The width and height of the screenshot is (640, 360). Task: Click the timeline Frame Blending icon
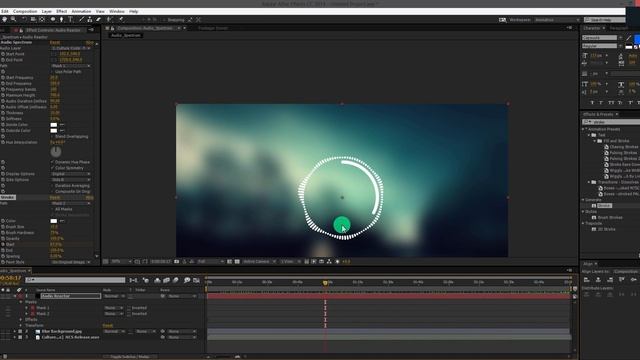[167, 280]
